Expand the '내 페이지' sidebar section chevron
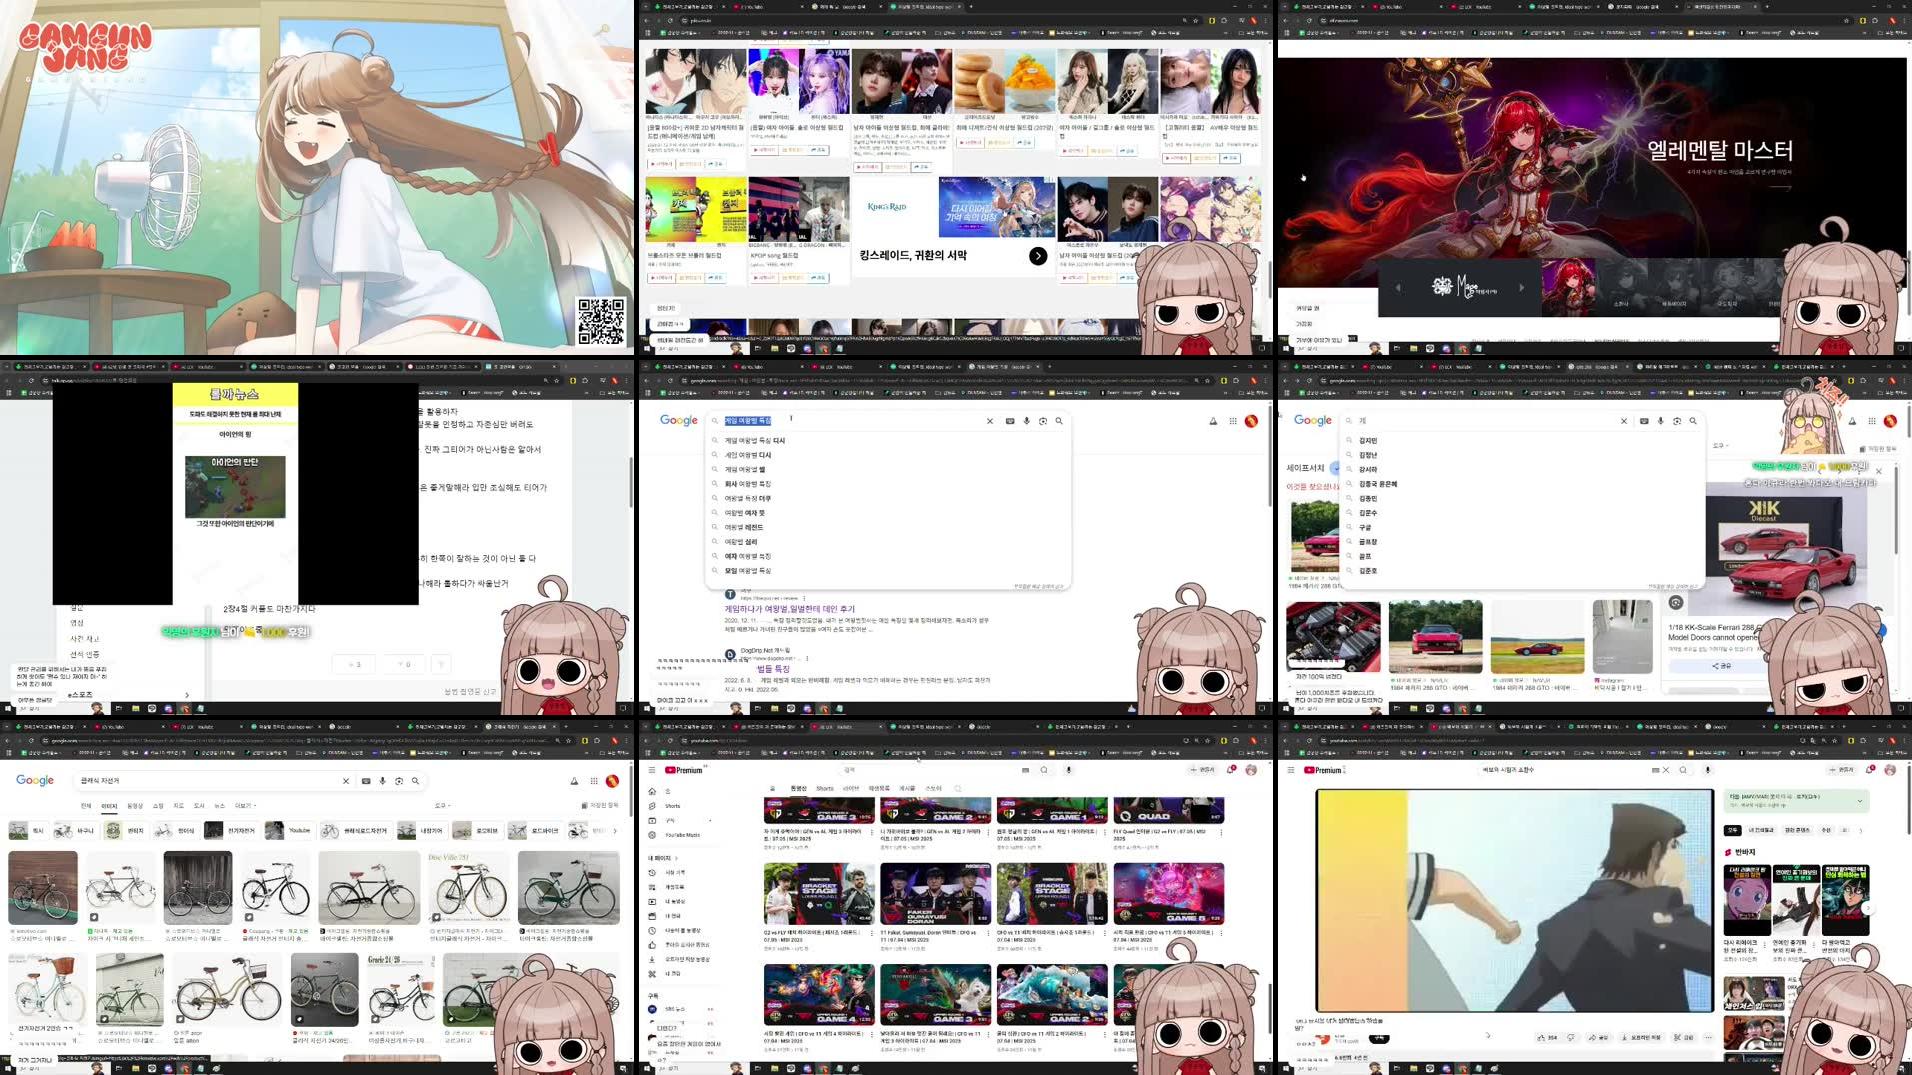This screenshot has height=1075, width=1912. click(676, 858)
